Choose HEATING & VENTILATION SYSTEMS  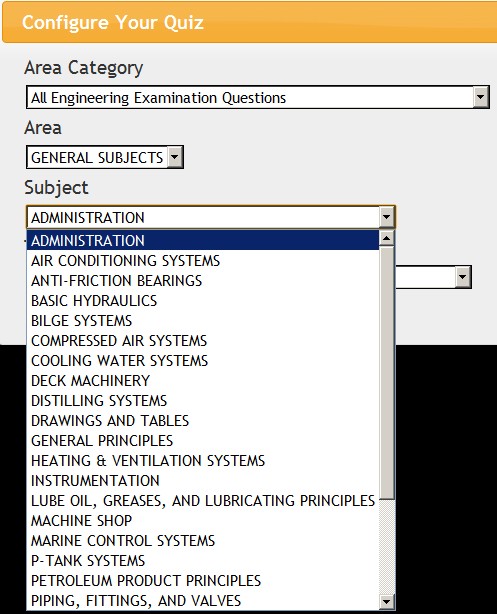[x=202, y=460]
